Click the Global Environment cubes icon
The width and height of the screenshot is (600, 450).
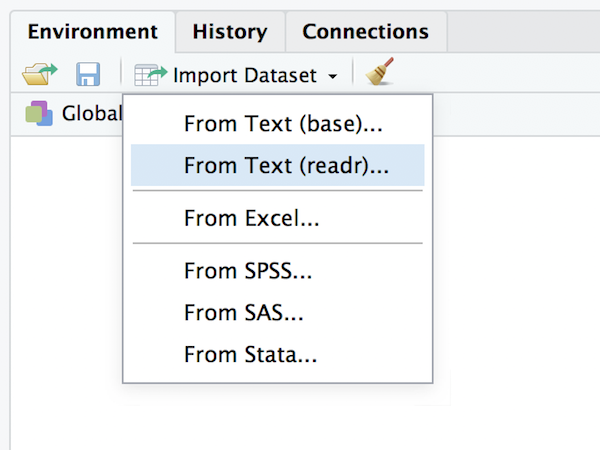[39, 113]
